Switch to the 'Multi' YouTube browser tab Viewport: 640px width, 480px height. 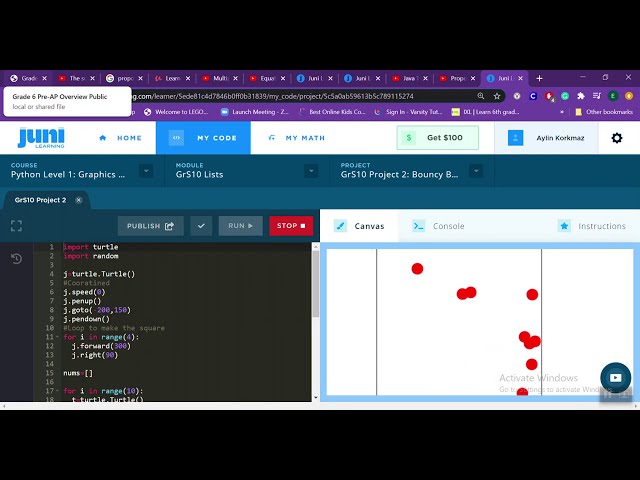[x=220, y=78]
